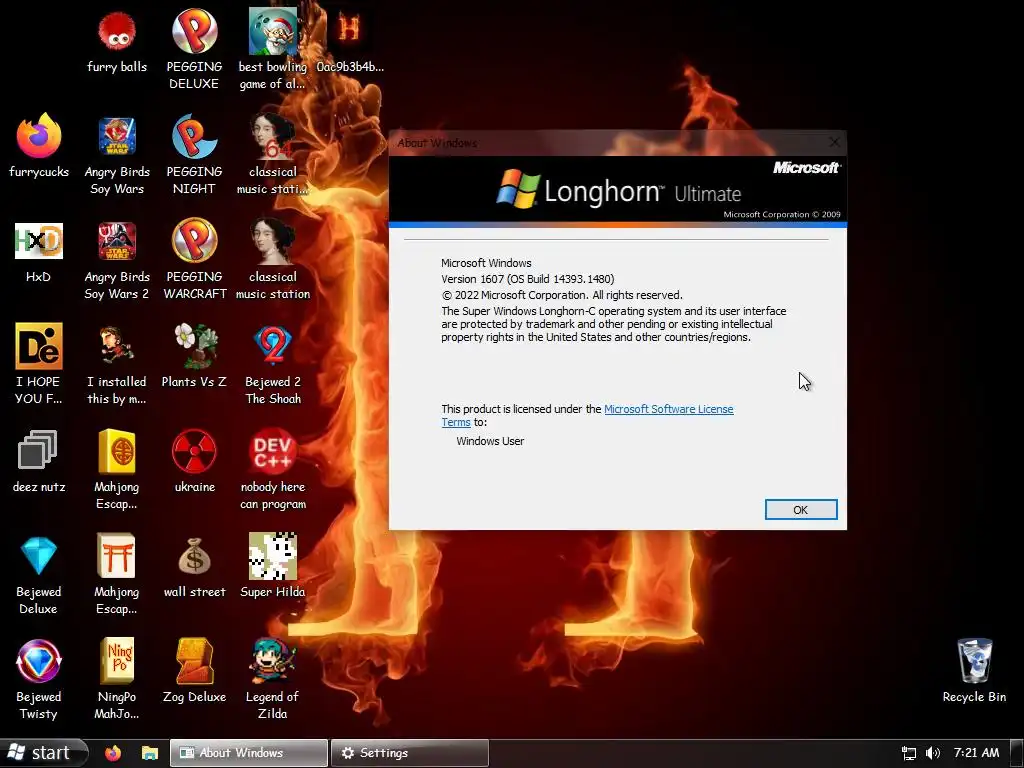Open the Recycle Bin
Screen dimensions: 1024x768
[974, 671]
